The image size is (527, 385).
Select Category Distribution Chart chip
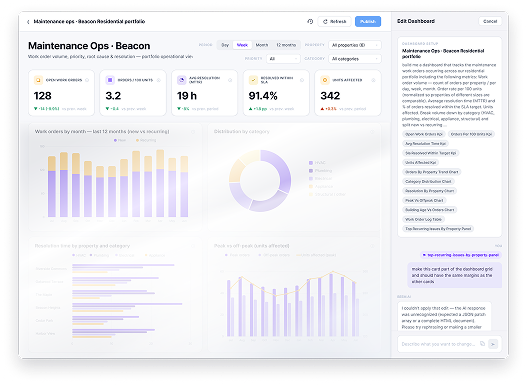coord(428,181)
